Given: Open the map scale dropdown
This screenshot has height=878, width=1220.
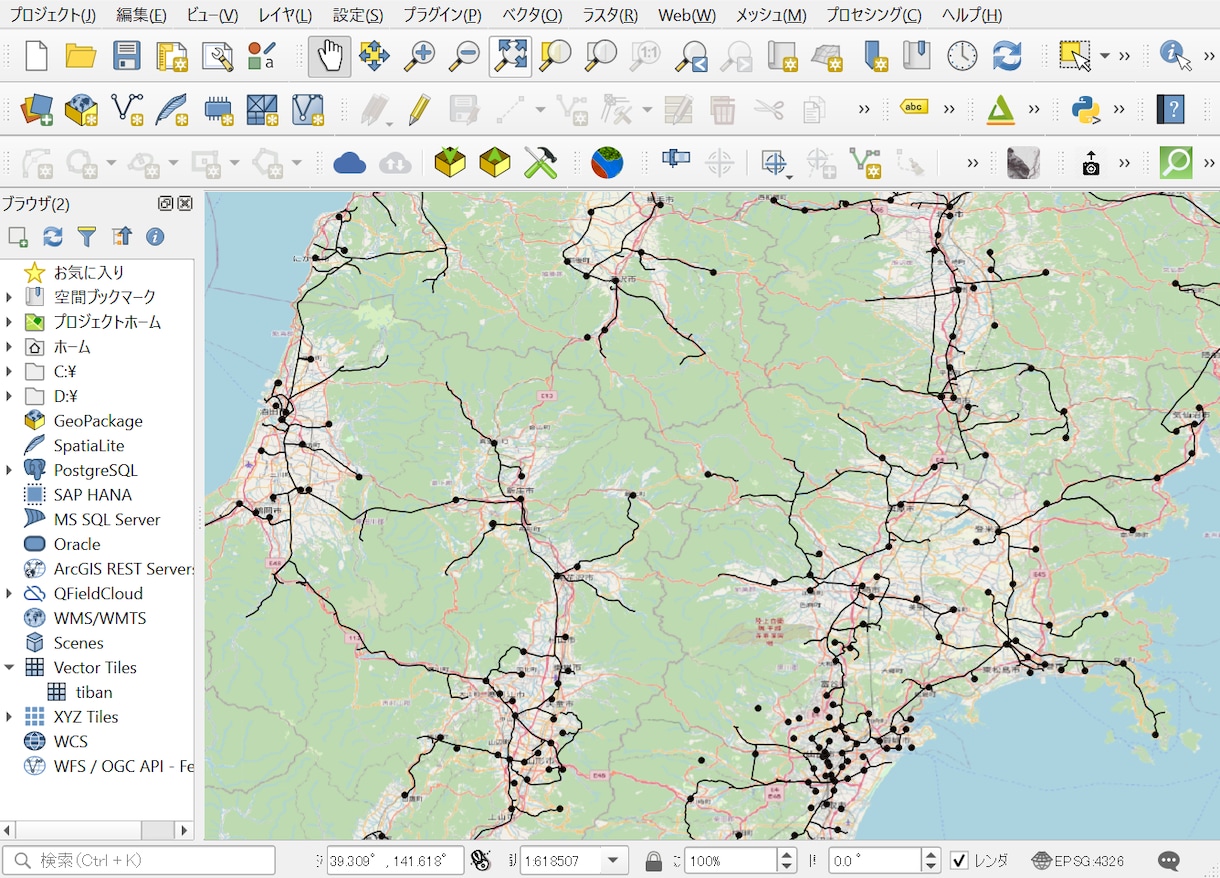Looking at the screenshot, I should click(x=614, y=860).
